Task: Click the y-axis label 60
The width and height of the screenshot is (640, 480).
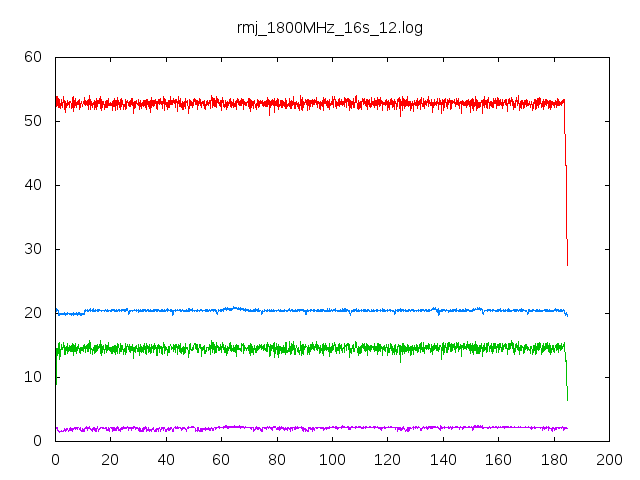Action: (x=33, y=57)
